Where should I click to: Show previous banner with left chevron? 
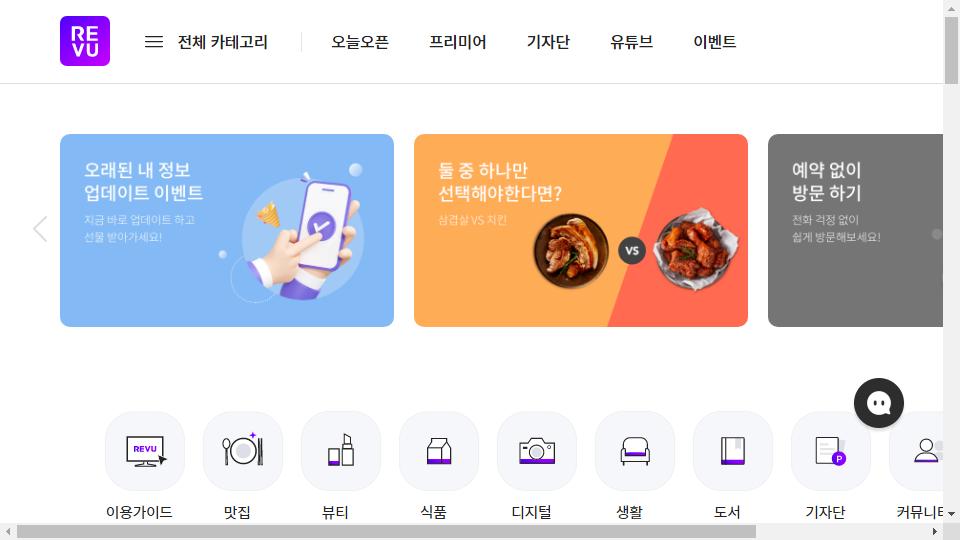click(40, 229)
